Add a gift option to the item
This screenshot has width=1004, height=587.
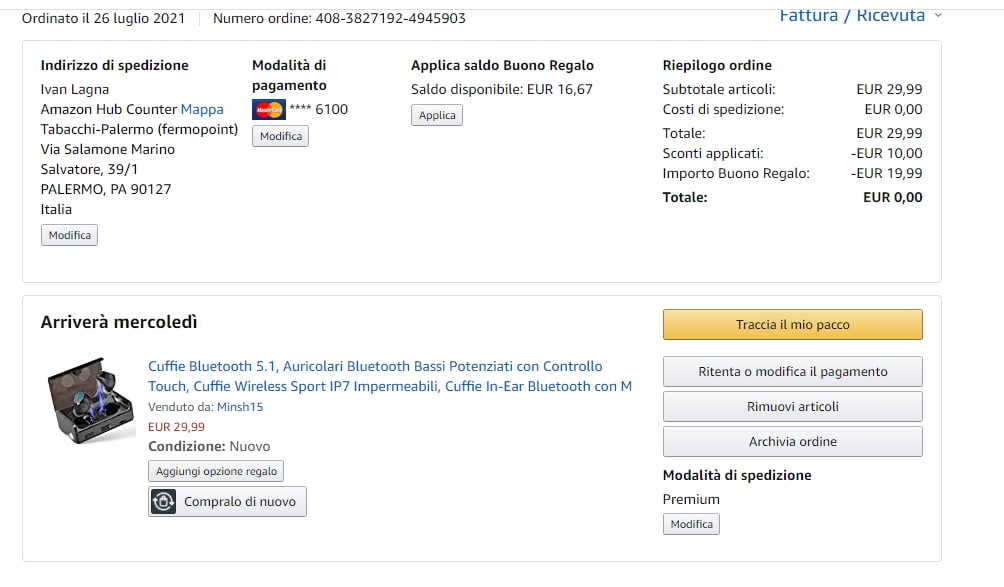pos(216,471)
